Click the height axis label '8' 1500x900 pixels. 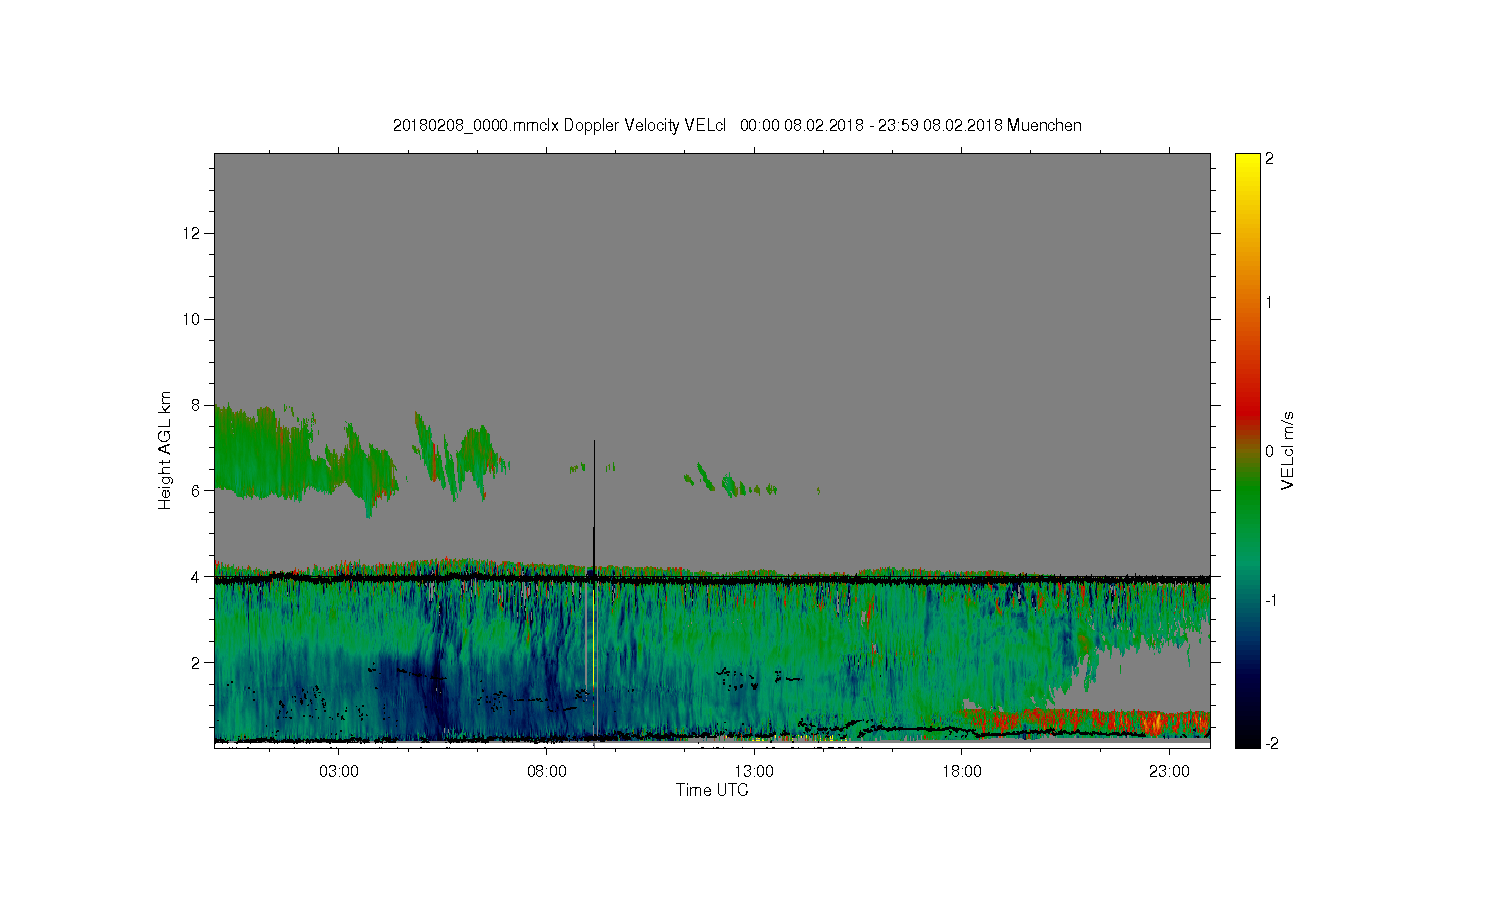[197, 405]
